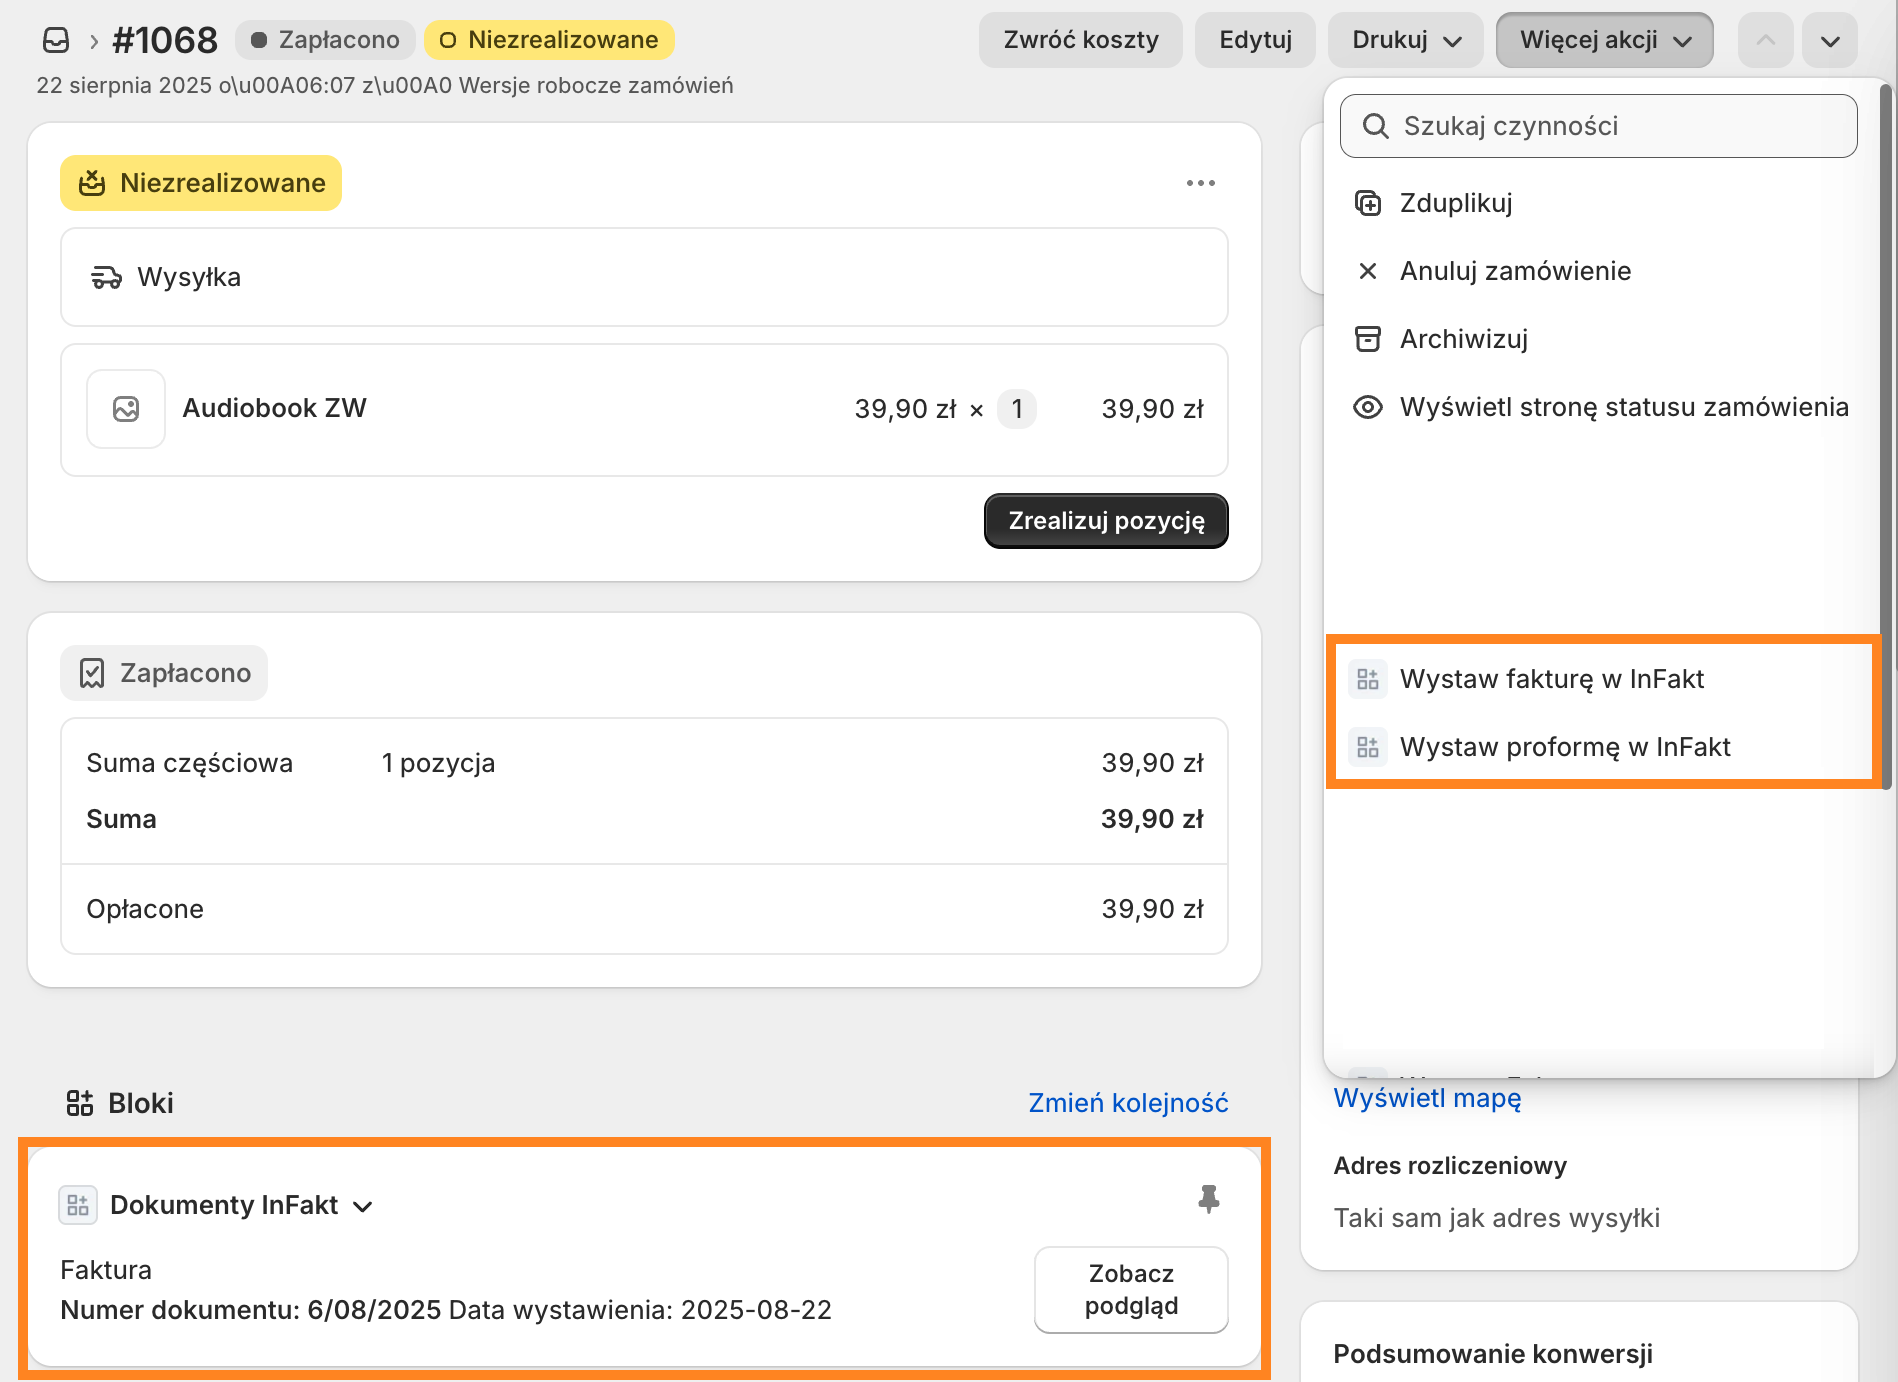Collapse the Dokumenty InFakt block via its chevron

(x=364, y=1206)
